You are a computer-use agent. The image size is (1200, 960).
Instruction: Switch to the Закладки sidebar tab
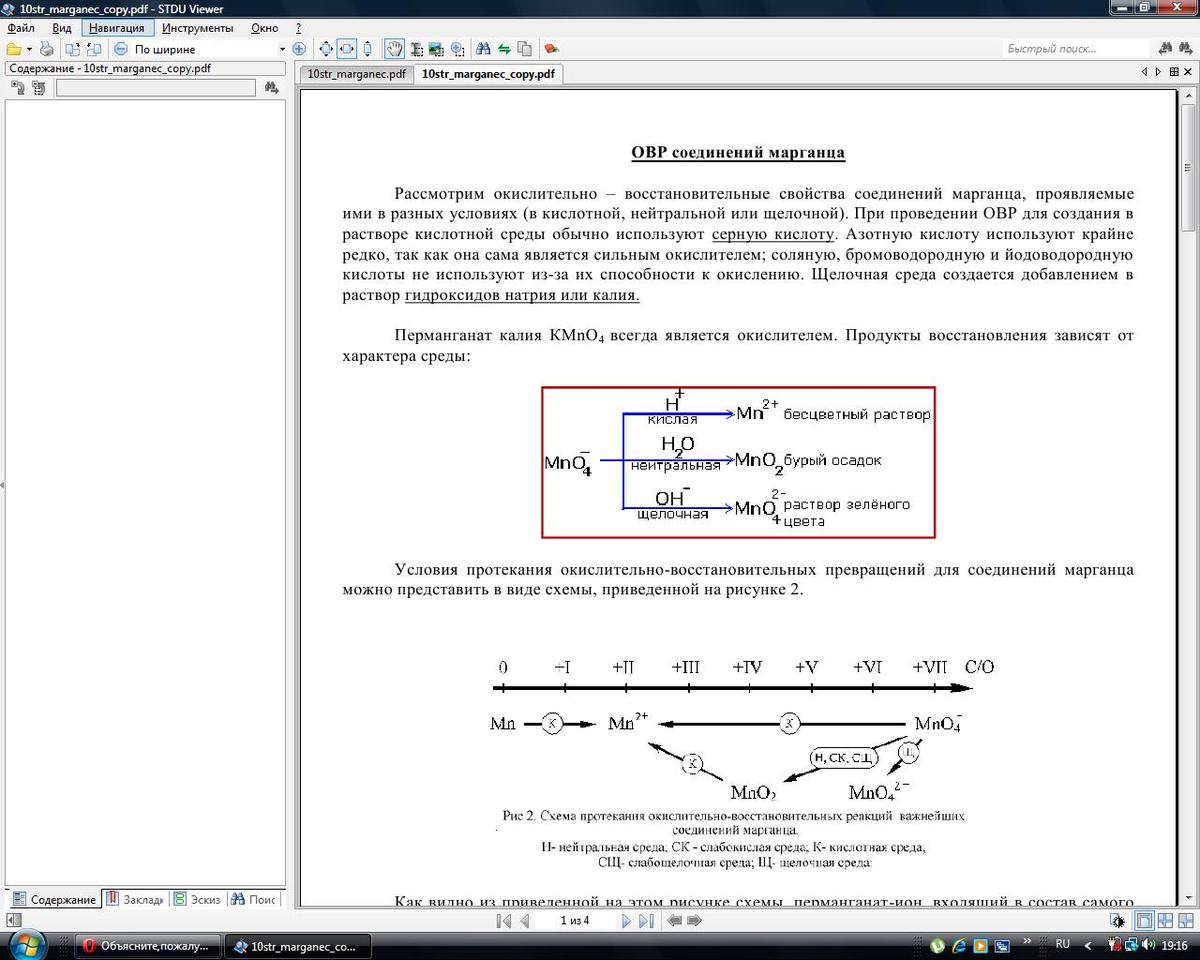point(136,899)
